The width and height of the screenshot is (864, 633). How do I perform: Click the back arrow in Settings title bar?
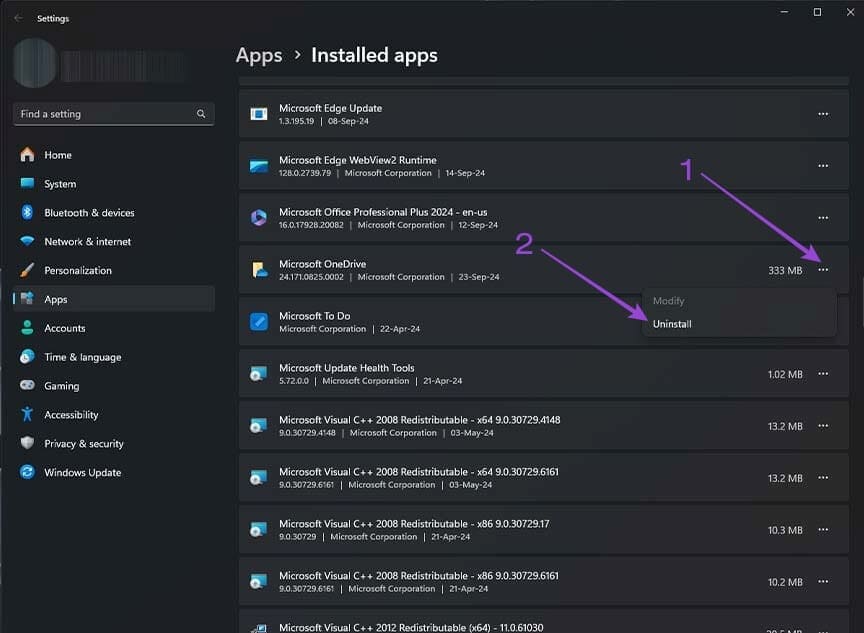[19, 18]
